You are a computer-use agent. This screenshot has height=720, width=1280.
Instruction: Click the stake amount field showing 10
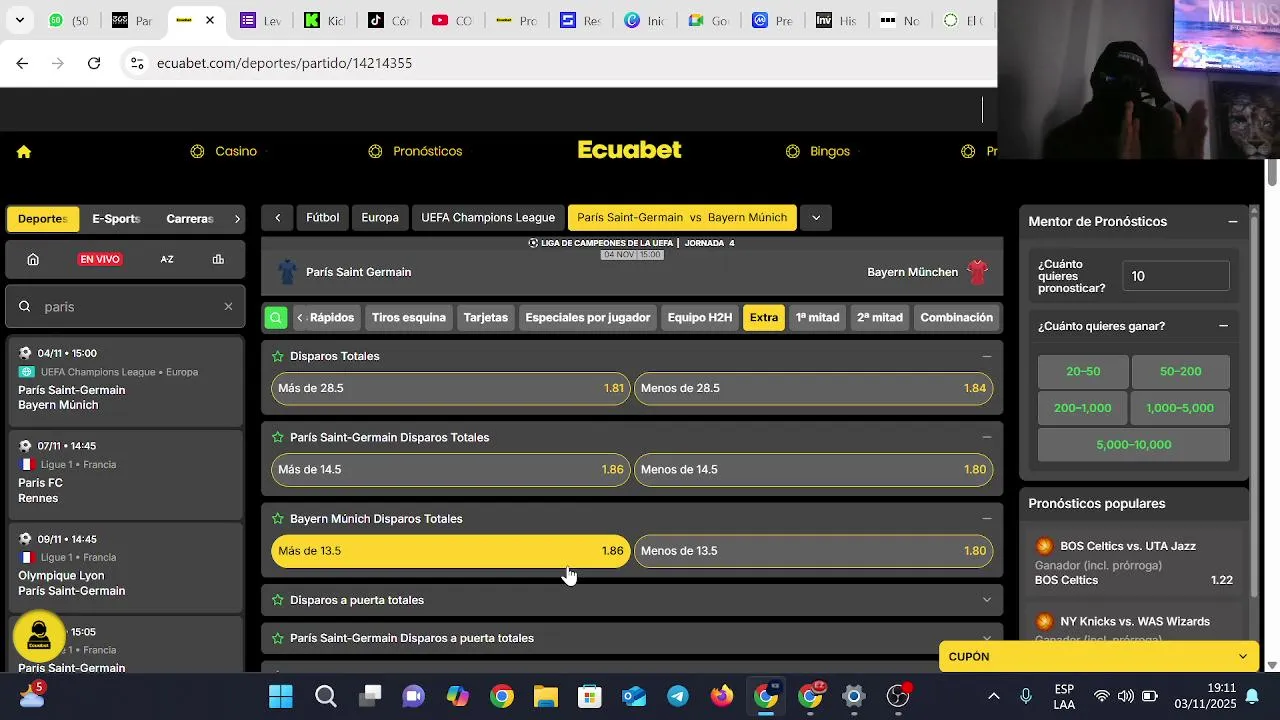tap(1176, 276)
